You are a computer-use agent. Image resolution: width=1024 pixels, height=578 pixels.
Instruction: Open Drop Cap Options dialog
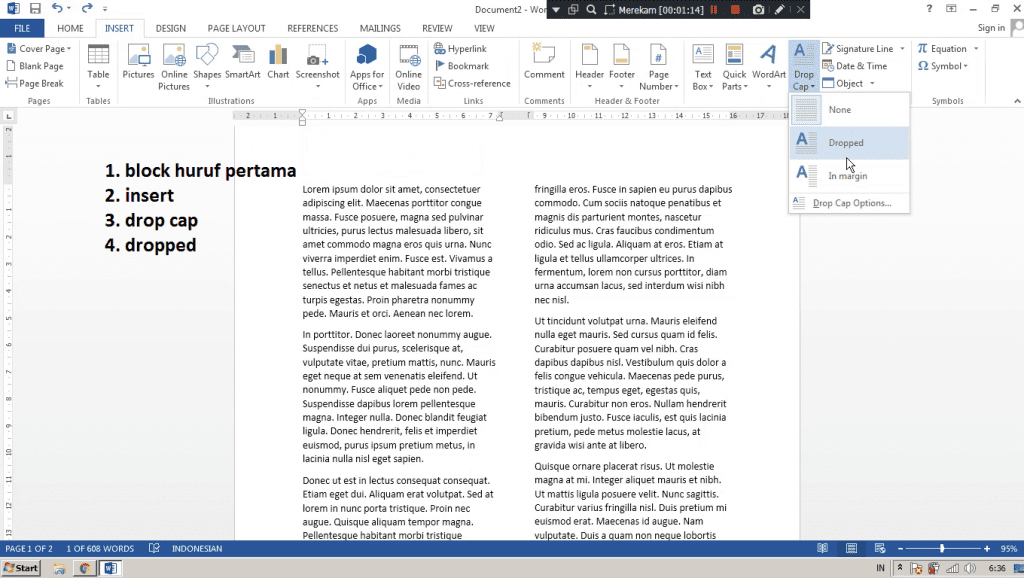(849, 203)
